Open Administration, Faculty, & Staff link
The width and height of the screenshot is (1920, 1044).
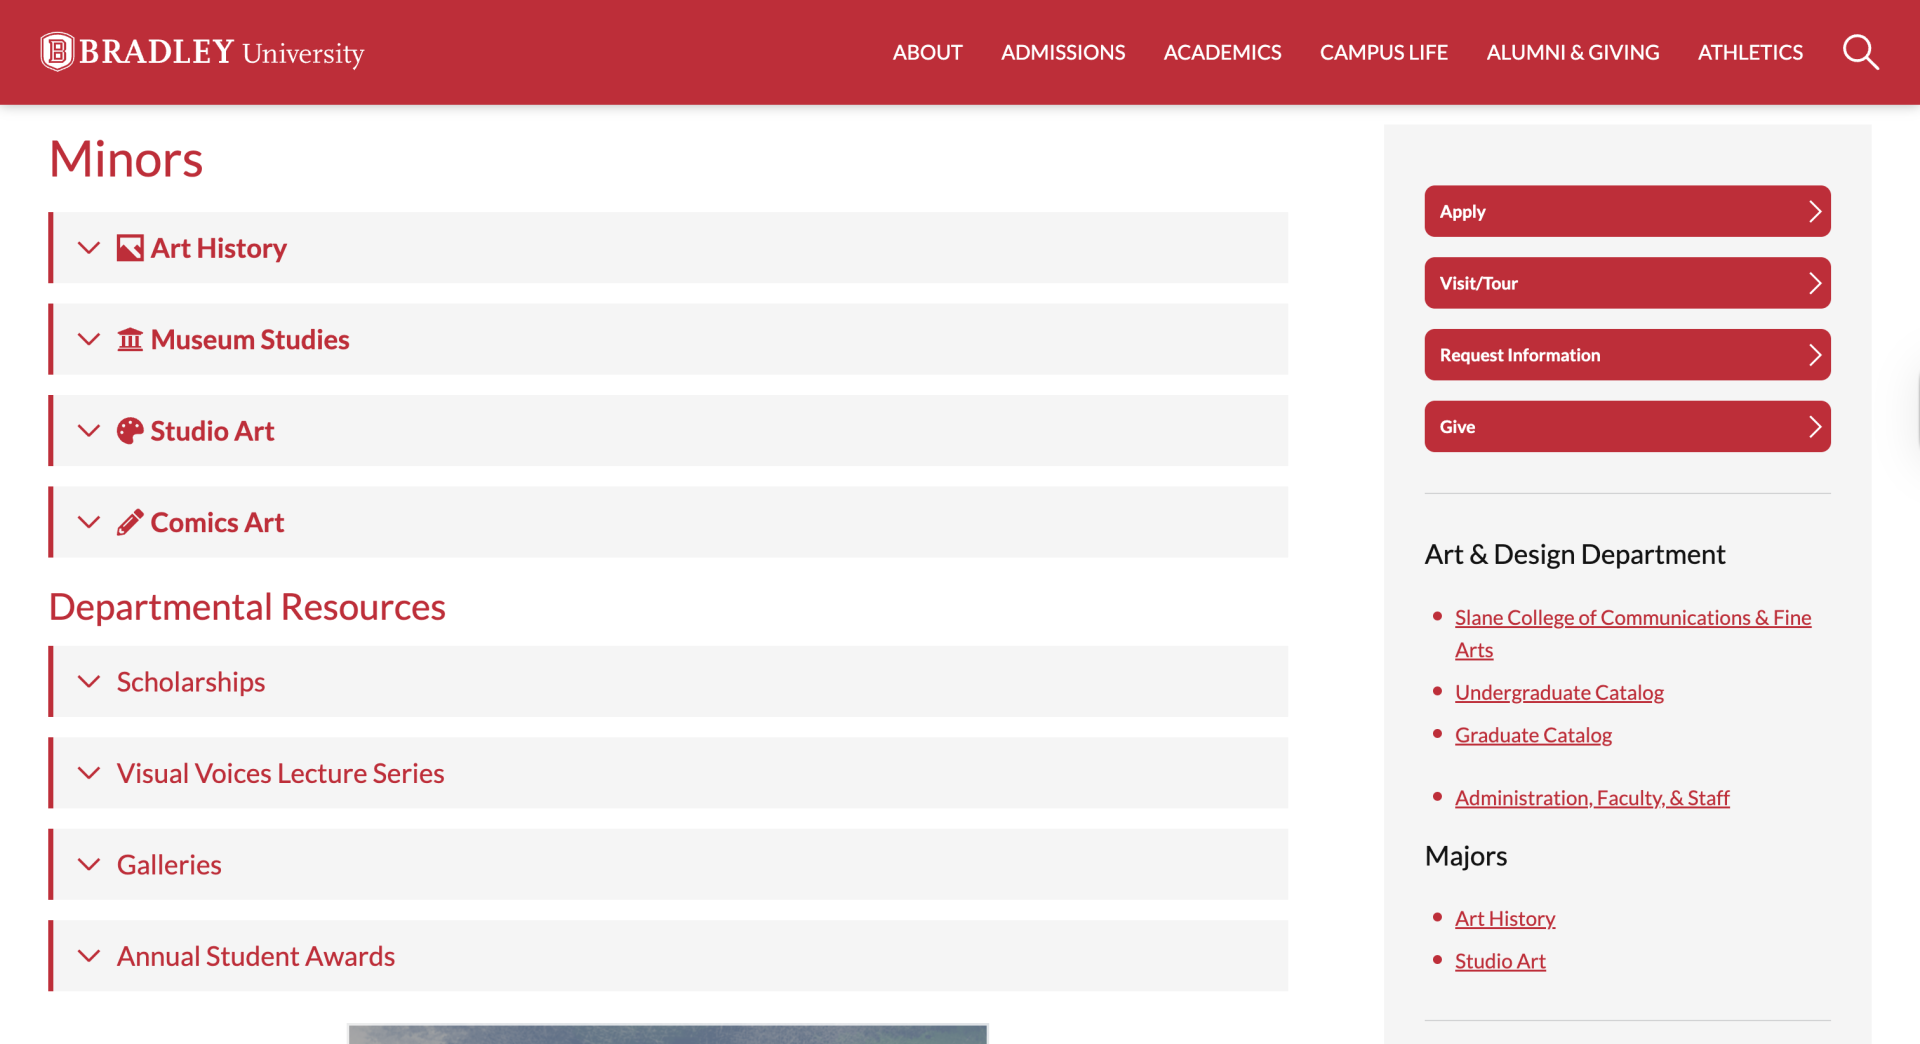[x=1592, y=798]
